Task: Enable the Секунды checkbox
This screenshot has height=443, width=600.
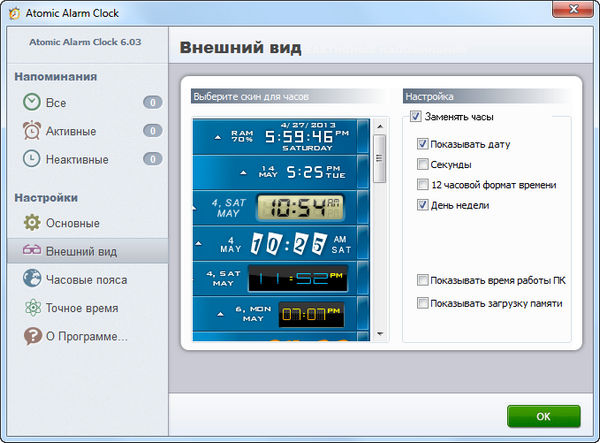Action: 424,164
